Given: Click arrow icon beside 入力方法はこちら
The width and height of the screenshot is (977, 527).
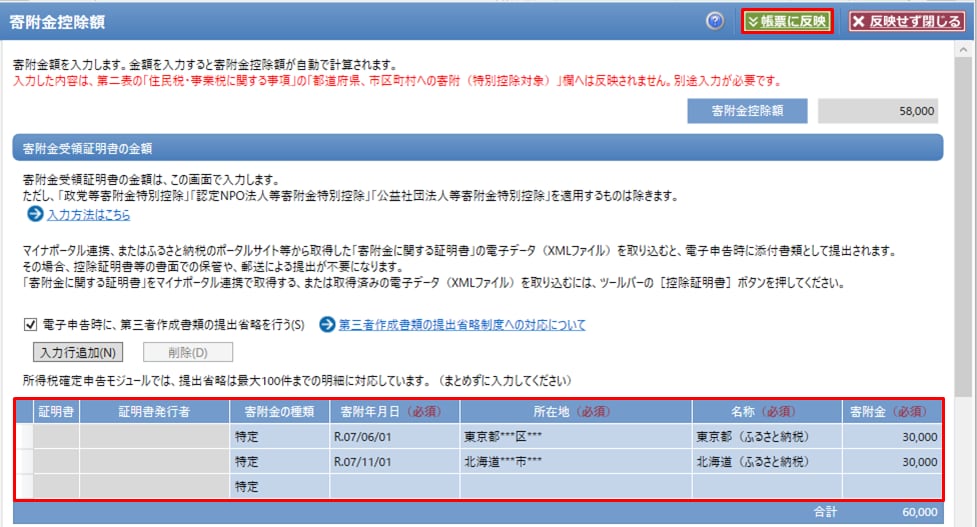Looking at the screenshot, I should coord(36,215).
